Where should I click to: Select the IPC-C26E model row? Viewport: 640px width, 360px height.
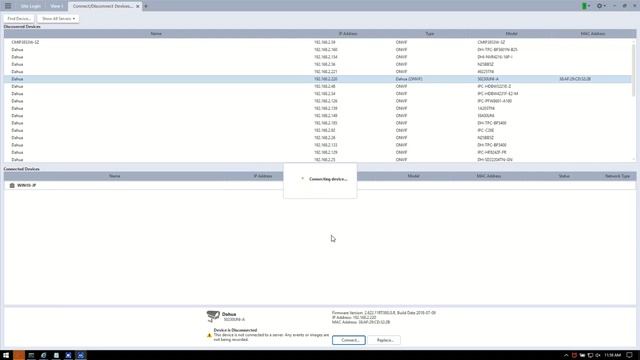[318, 131]
